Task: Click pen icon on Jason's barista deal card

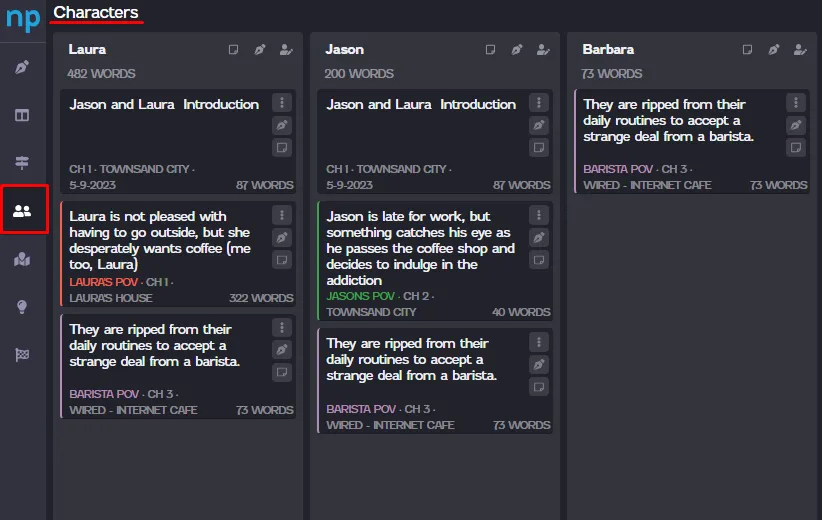Action: coord(538,365)
